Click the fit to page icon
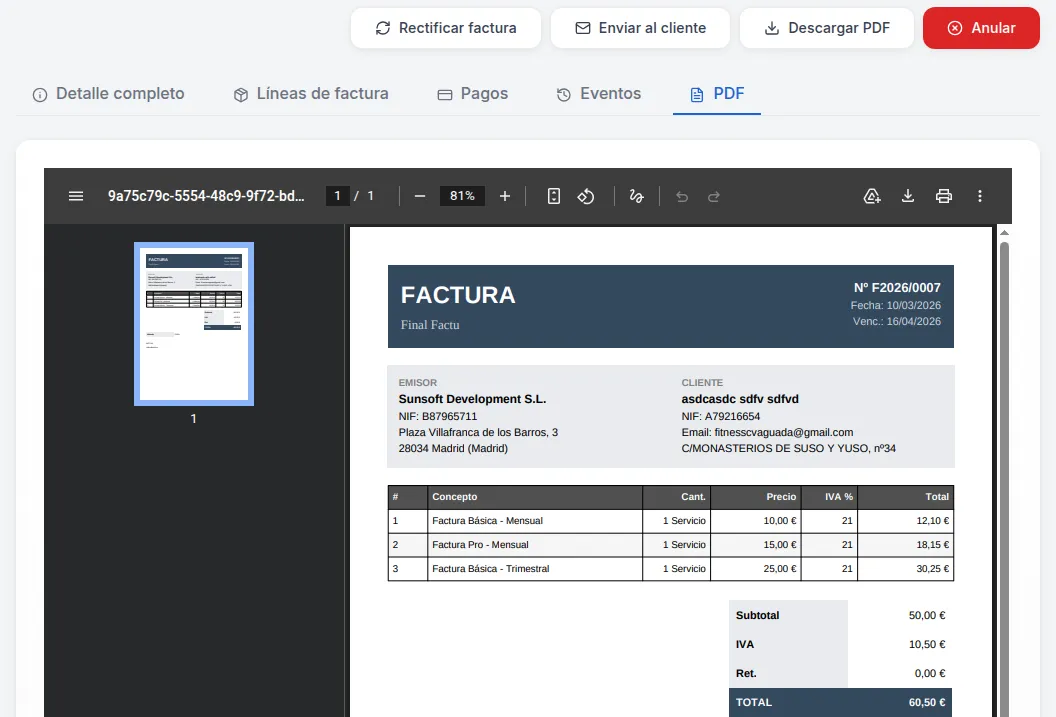The height and width of the screenshot is (717, 1056). tap(554, 196)
